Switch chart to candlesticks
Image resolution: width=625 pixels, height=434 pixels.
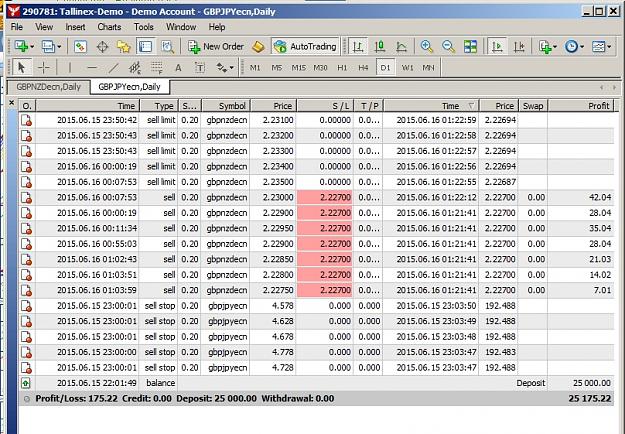[380, 47]
